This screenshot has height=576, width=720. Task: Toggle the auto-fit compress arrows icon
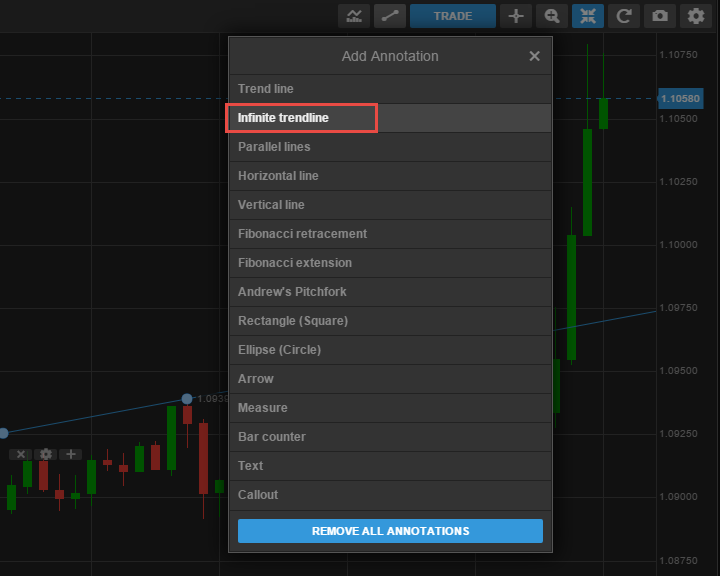tap(587, 16)
